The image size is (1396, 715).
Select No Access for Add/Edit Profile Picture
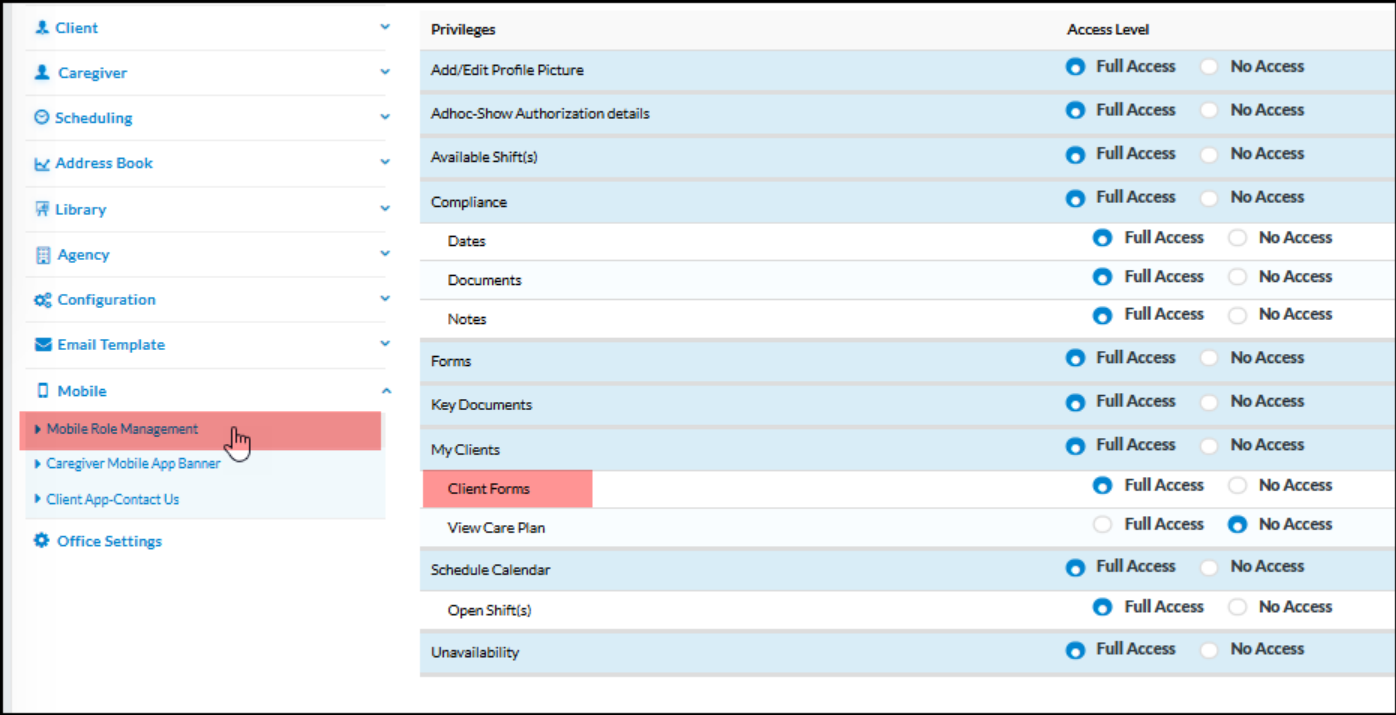pos(1209,66)
